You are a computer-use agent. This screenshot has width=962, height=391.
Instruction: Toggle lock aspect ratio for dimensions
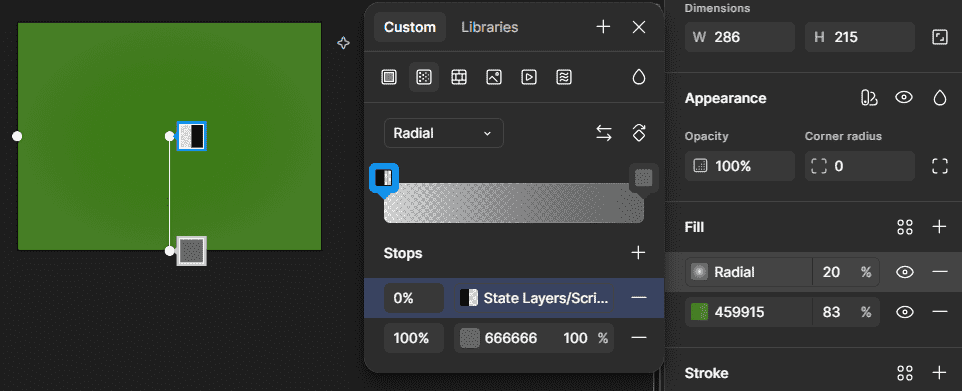939,37
